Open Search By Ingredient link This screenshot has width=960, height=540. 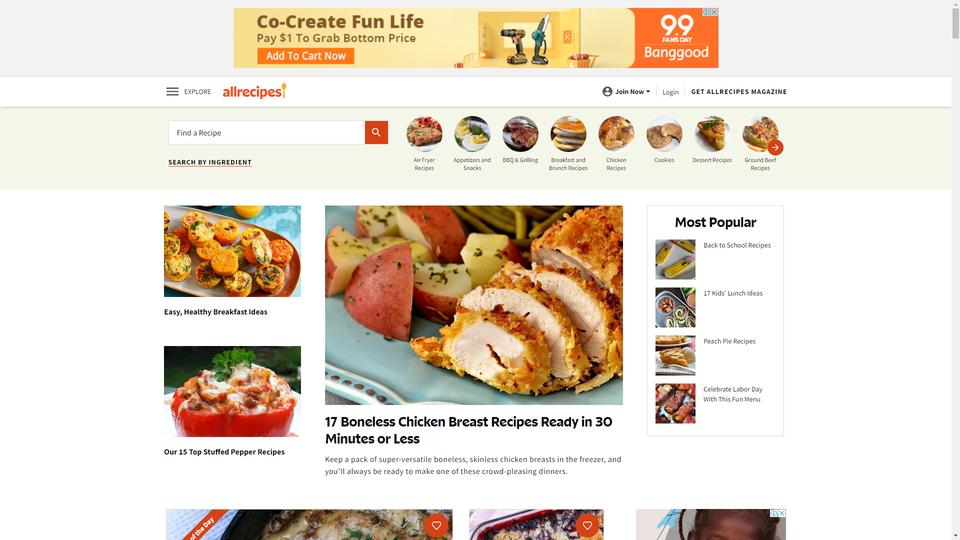(x=210, y=162)
